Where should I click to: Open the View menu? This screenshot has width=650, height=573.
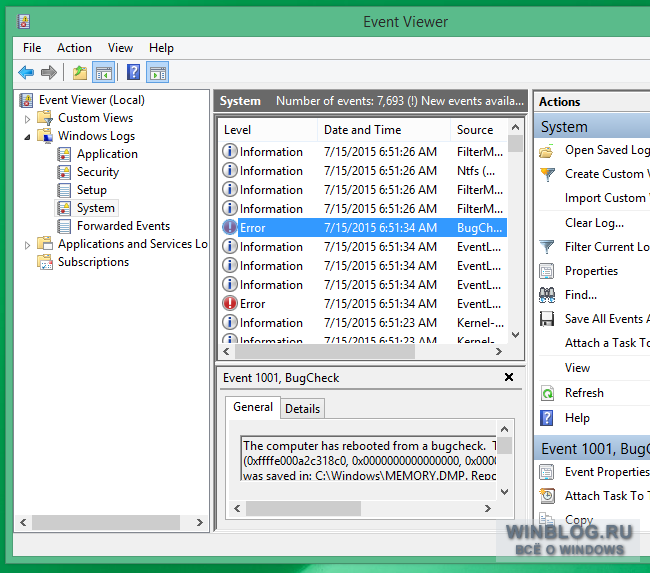coord(120,48)
